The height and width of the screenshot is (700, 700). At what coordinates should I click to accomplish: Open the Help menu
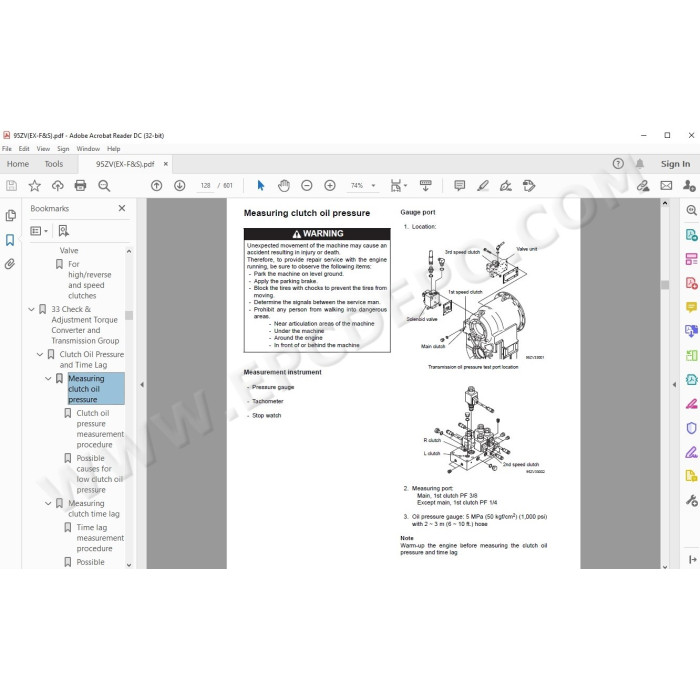tap(113, 149)
